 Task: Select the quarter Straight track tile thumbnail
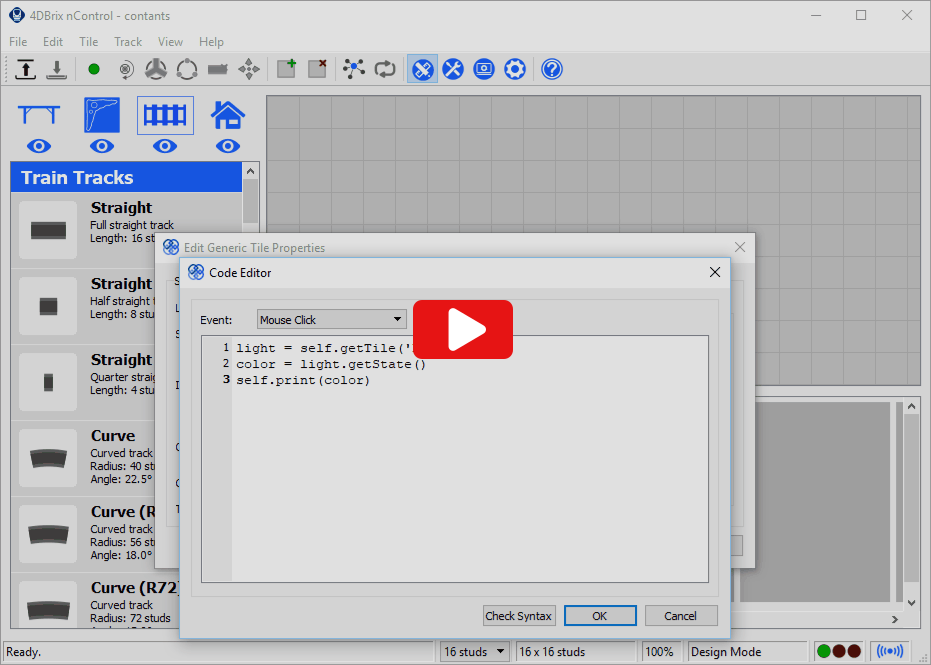click(x=48, y=382)
